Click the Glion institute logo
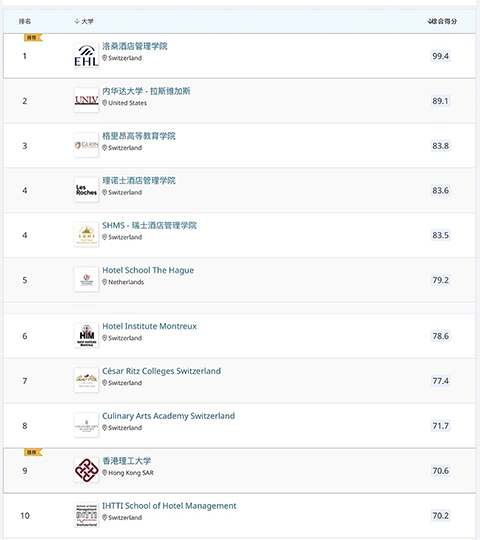The width and height of the screenshot is (480, 540). (x=86, y=145)
